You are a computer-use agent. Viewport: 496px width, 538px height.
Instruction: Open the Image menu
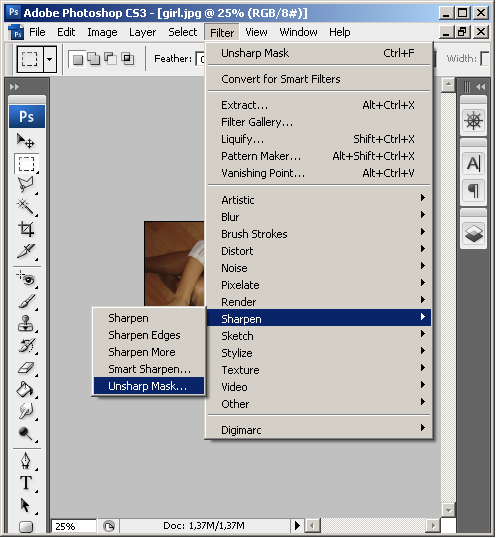pyautogui.click(x=102, y=32)
